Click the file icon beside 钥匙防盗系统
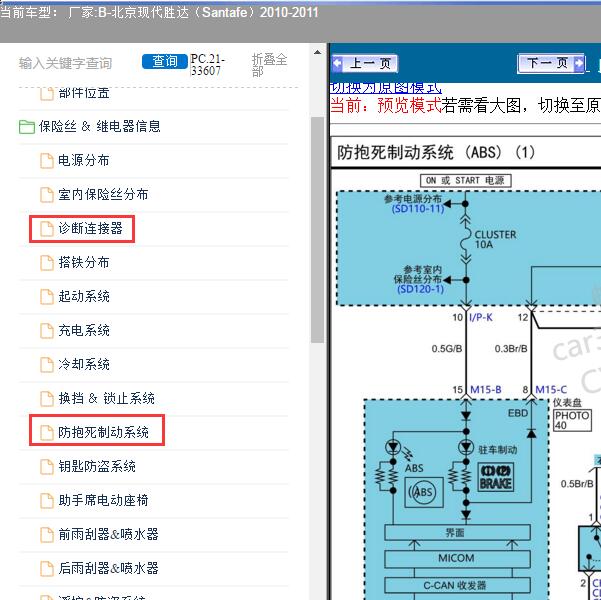The image size is (601, 600). click(x=47, y=467)
